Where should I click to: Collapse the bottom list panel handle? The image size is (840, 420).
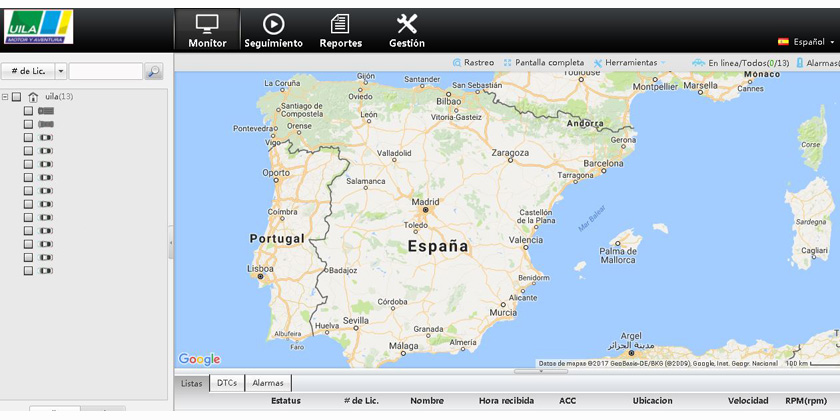coord(541,371)
